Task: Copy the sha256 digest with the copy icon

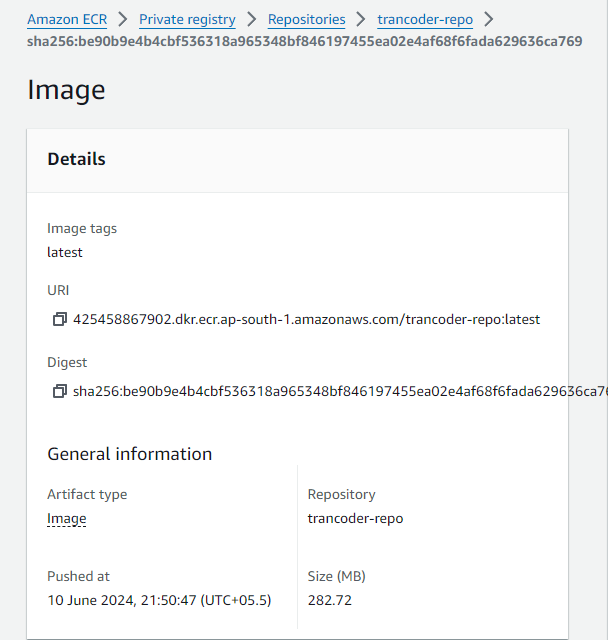Action: click(x=60, y=391)
